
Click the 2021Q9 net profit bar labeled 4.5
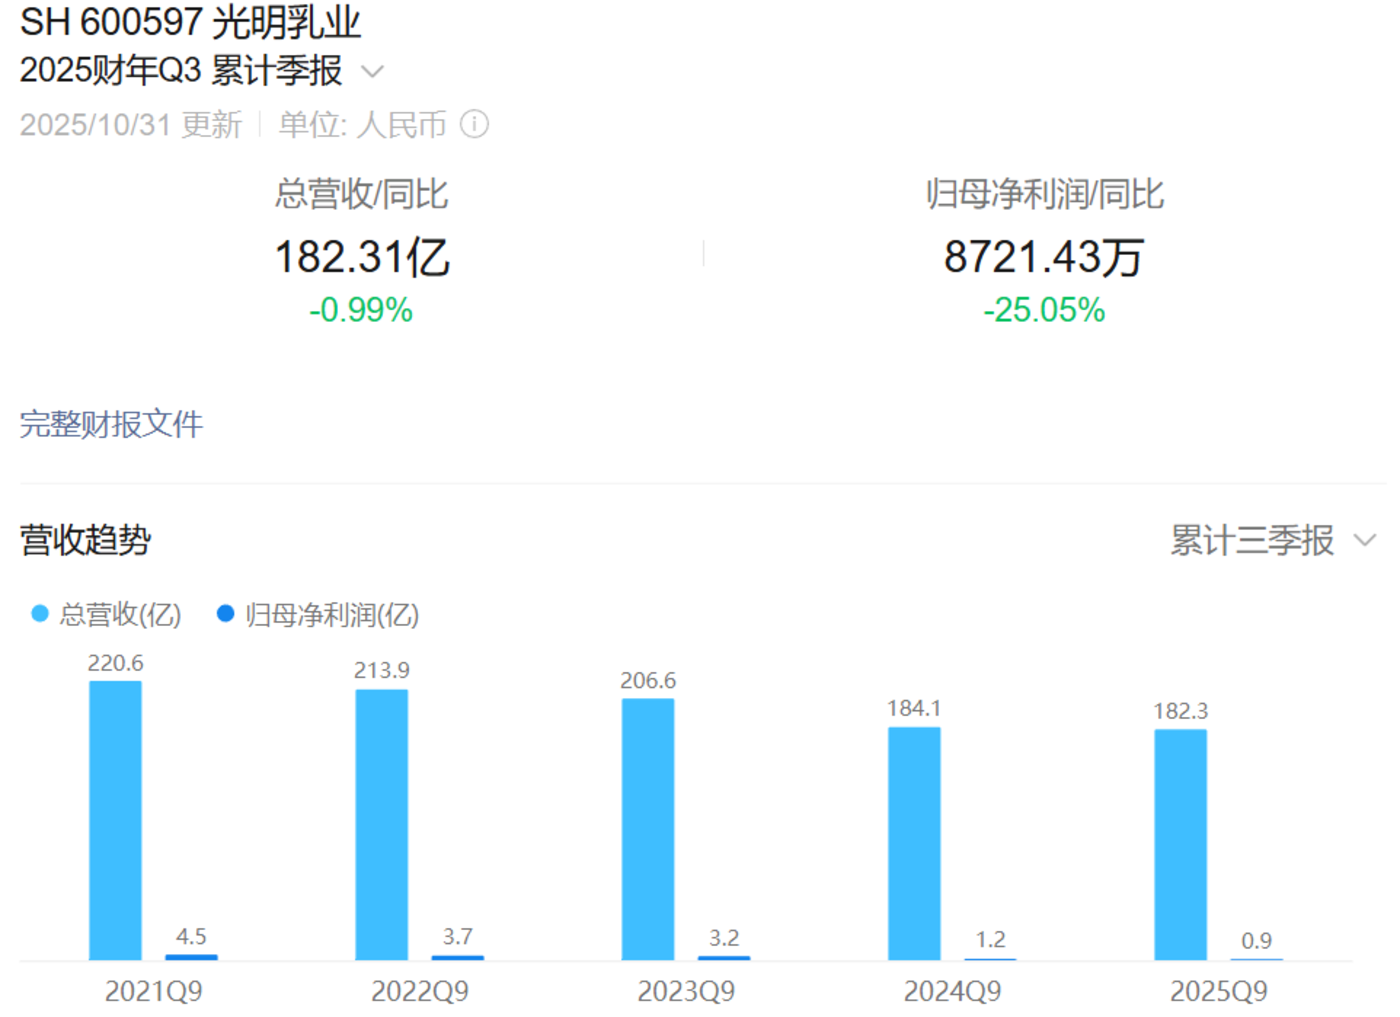click(x=191, y=957)
